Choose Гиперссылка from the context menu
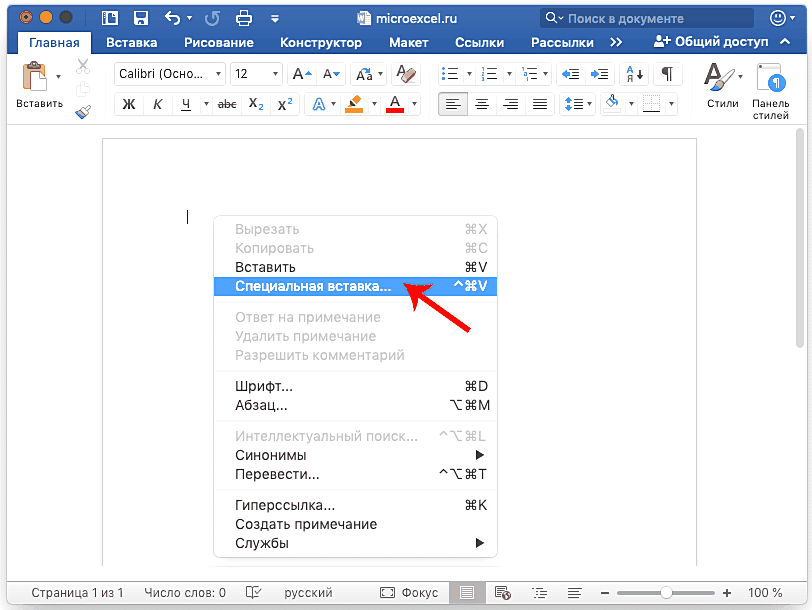Viewport: 812px width, 610px height. (285, 505)
